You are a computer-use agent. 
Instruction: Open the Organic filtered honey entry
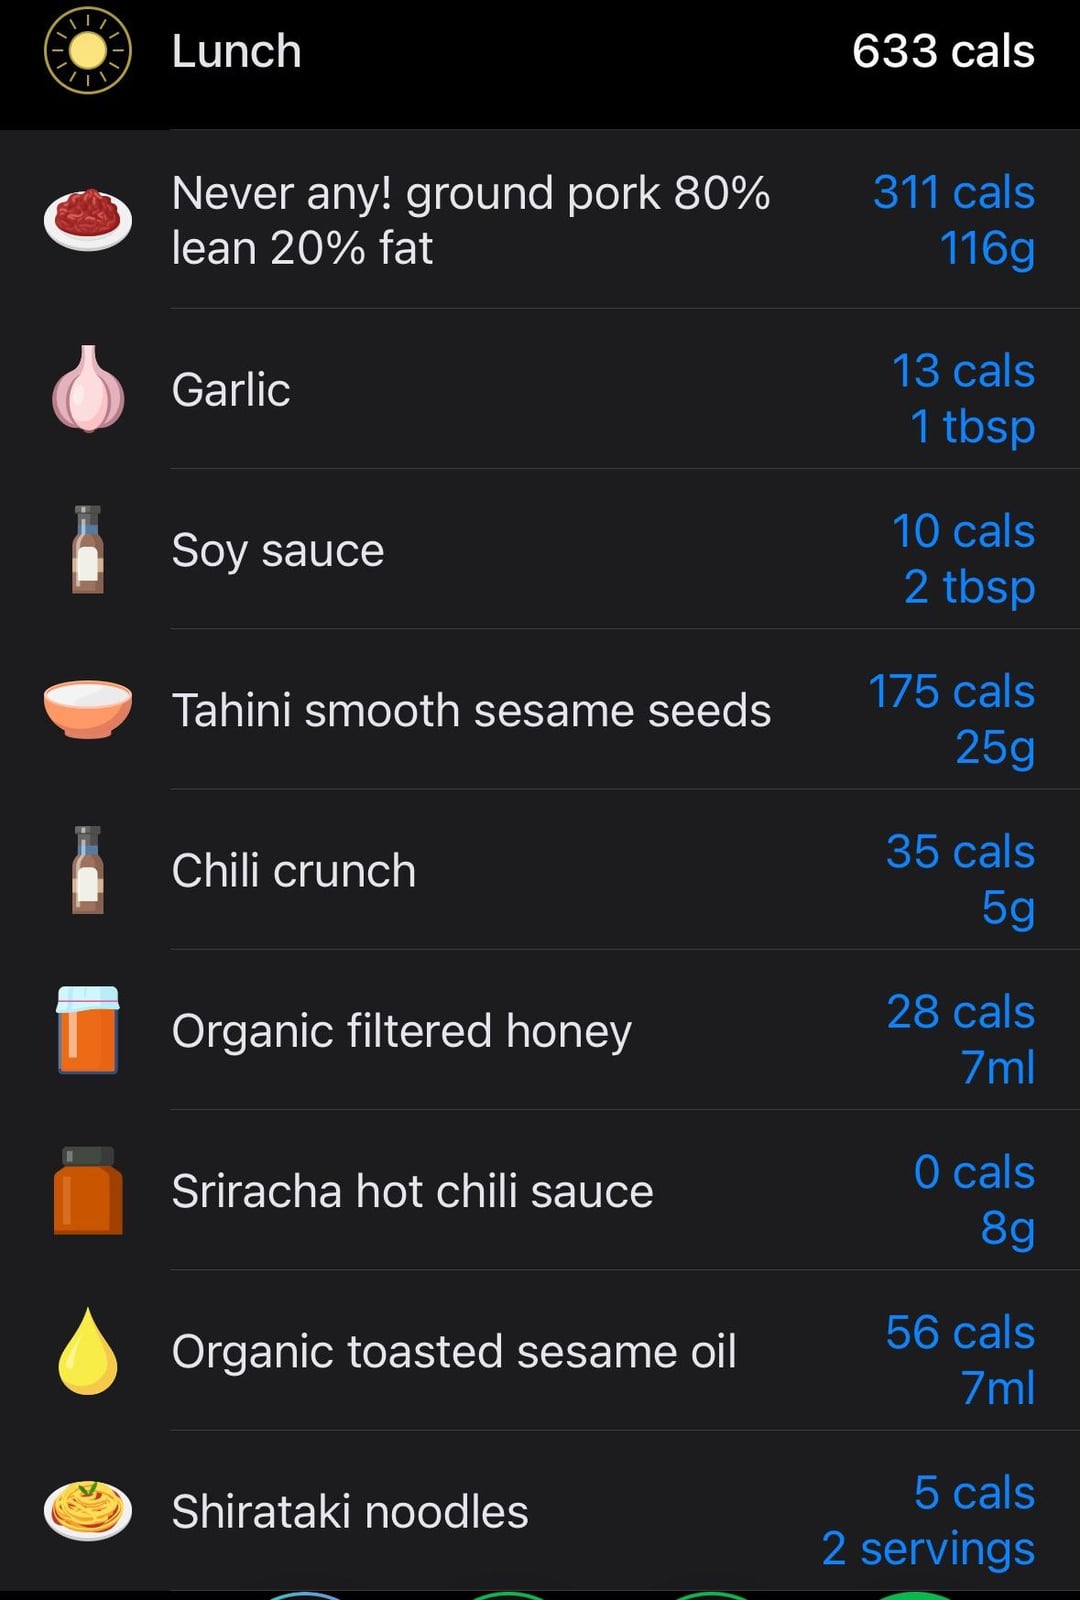pos(540,1030)
